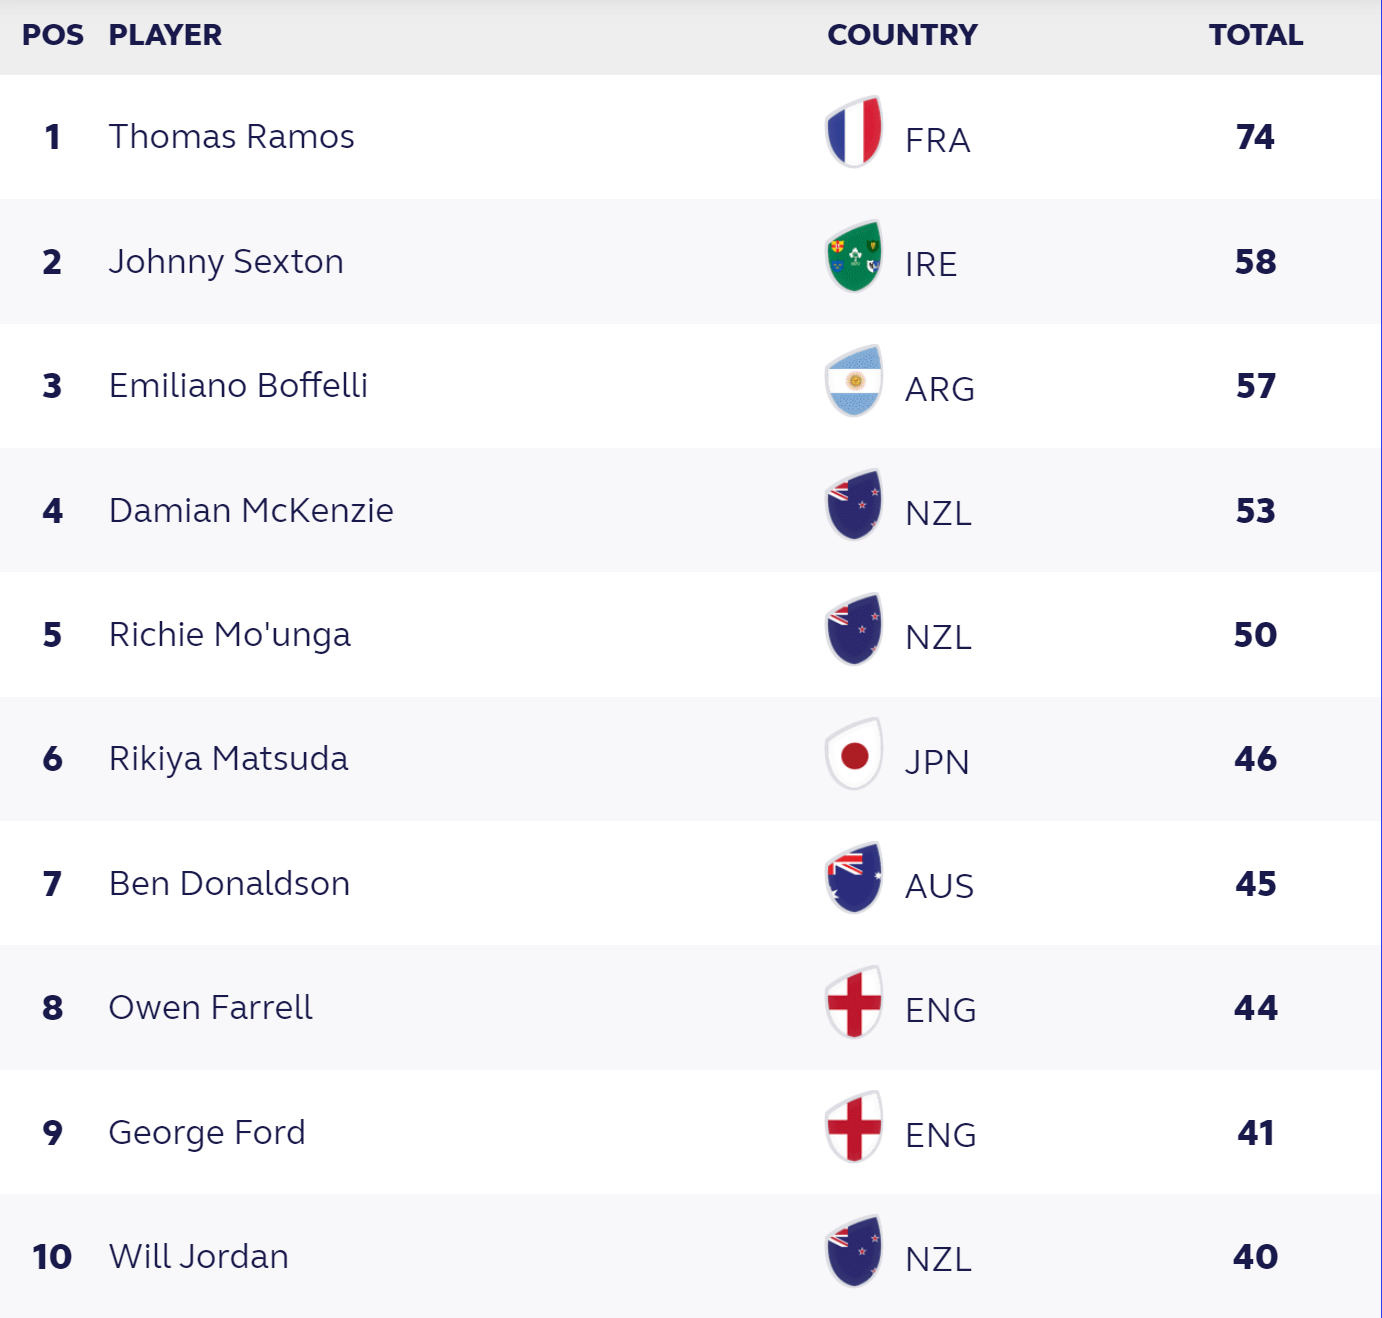Click England flag icon in George Ford's row

tap(854, 1127)
